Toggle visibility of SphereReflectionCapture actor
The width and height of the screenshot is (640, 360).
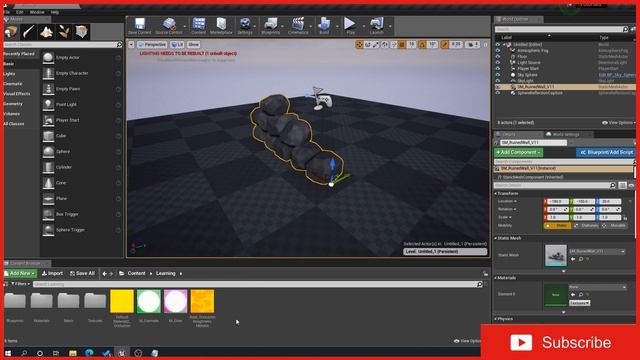[x=498, y=93]
